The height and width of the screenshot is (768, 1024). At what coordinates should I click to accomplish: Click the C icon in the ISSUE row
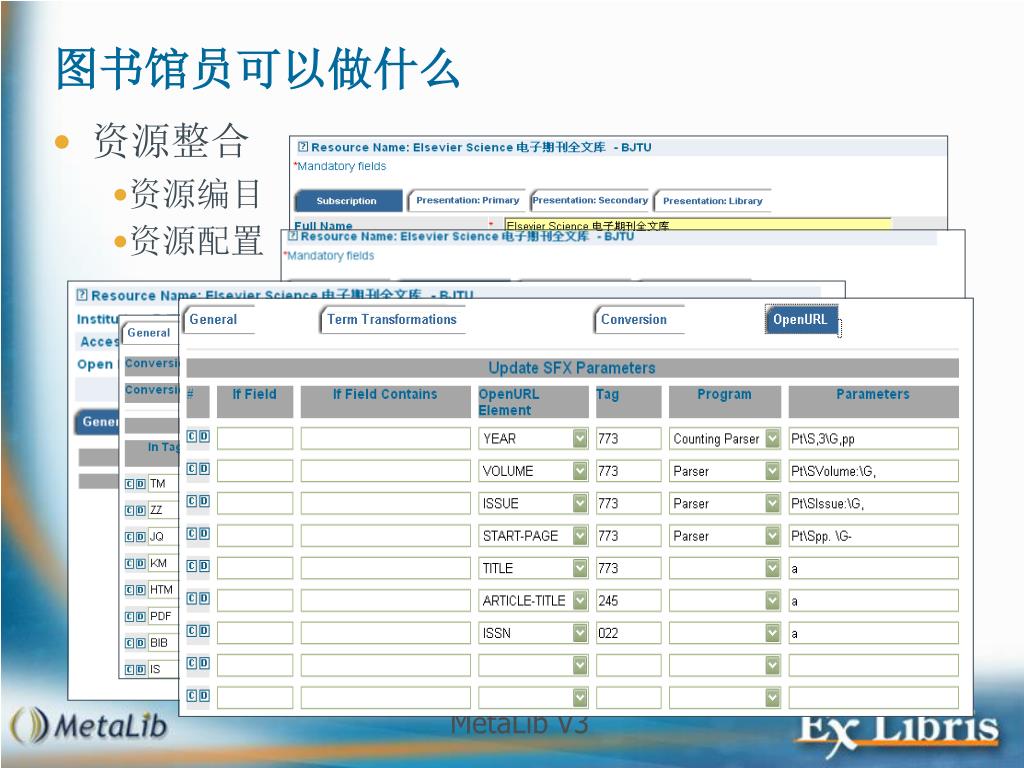[192, 501]
